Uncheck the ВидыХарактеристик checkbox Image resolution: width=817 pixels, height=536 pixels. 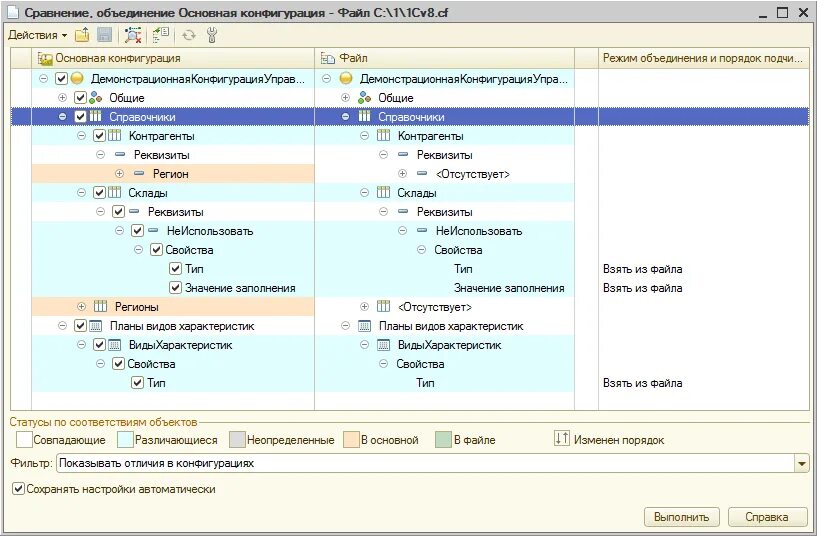coord(100,345)
